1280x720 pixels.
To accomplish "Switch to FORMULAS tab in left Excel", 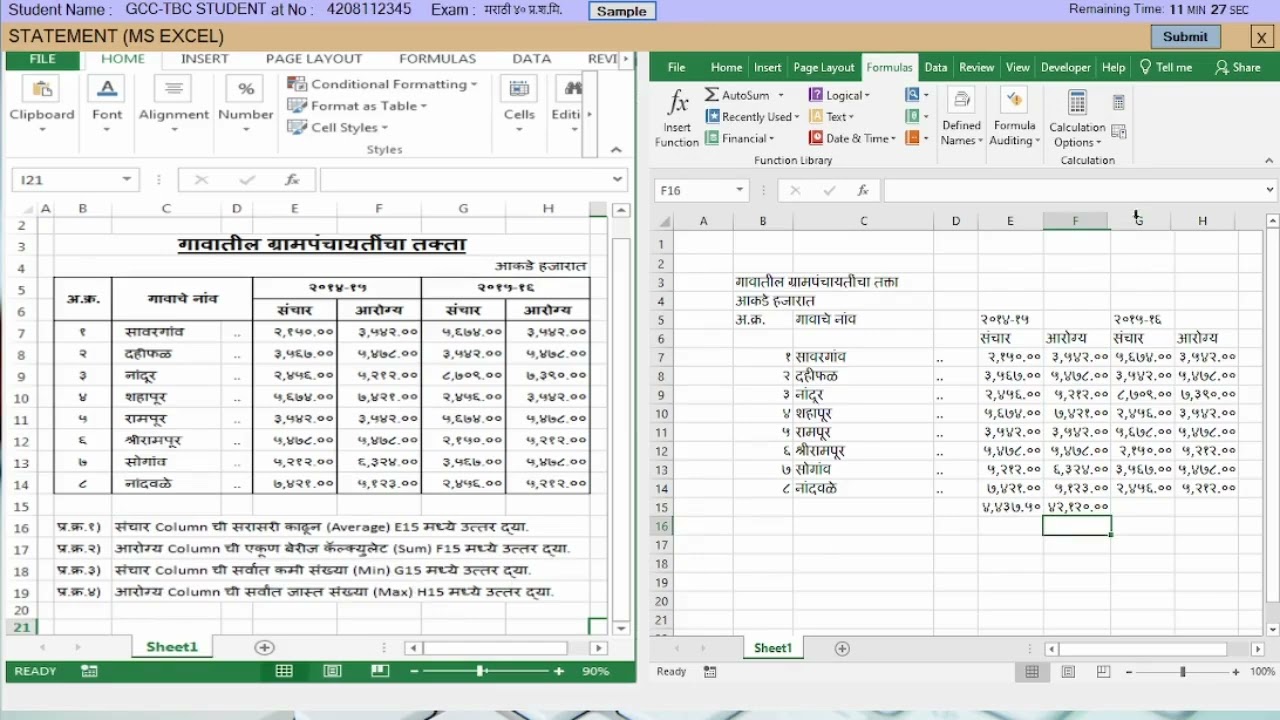I will [x=437, y=59].
